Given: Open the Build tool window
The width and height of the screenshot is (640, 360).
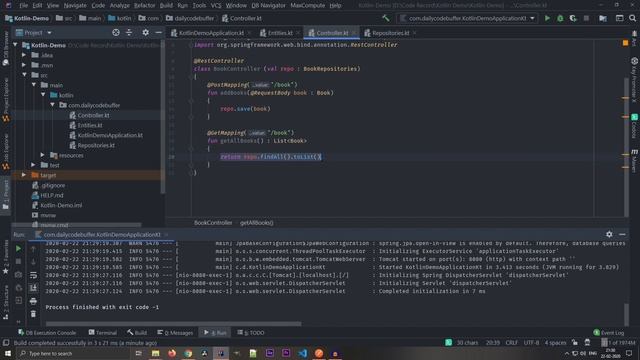Looking at the screenshot, I should click(137, 333).
